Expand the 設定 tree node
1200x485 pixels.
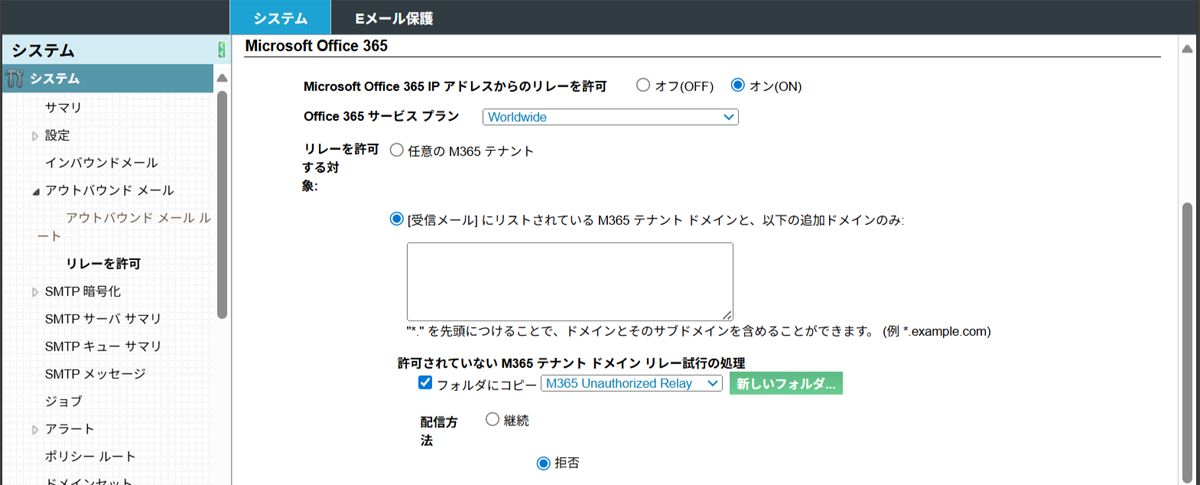35,135
